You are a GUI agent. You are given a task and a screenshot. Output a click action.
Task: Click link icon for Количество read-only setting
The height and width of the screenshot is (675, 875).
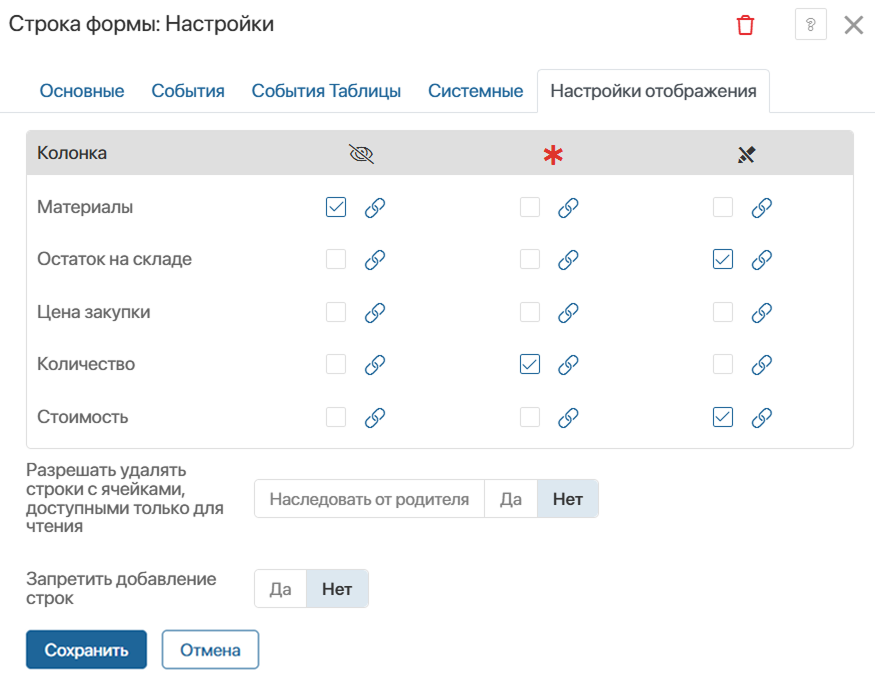(762, 365)
